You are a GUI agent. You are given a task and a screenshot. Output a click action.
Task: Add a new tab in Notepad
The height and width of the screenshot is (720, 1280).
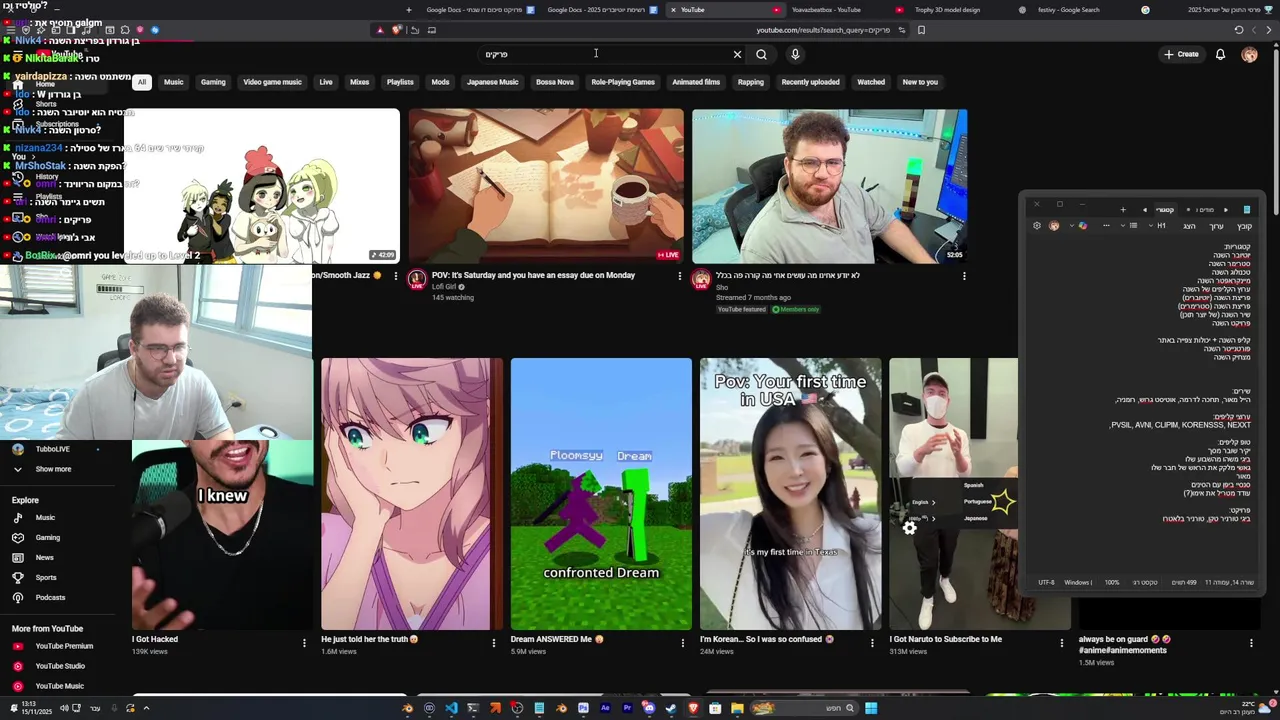coord(1123,210)
